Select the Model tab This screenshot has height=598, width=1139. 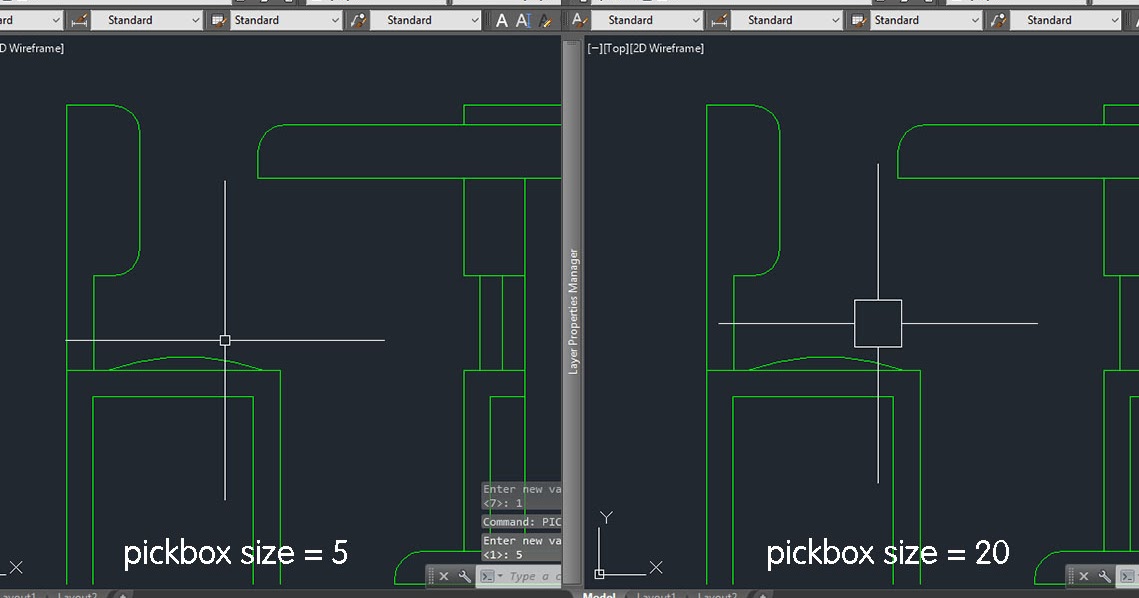598,596
